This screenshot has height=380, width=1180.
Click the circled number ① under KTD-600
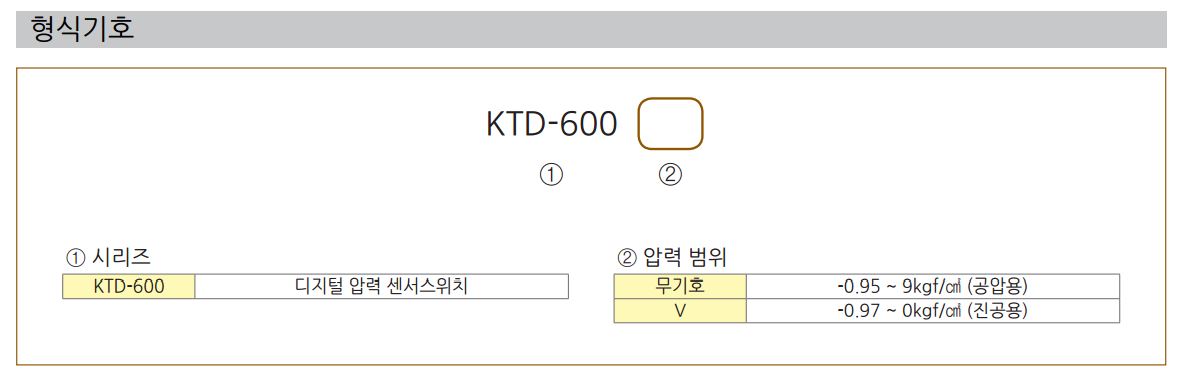[552, 175]
